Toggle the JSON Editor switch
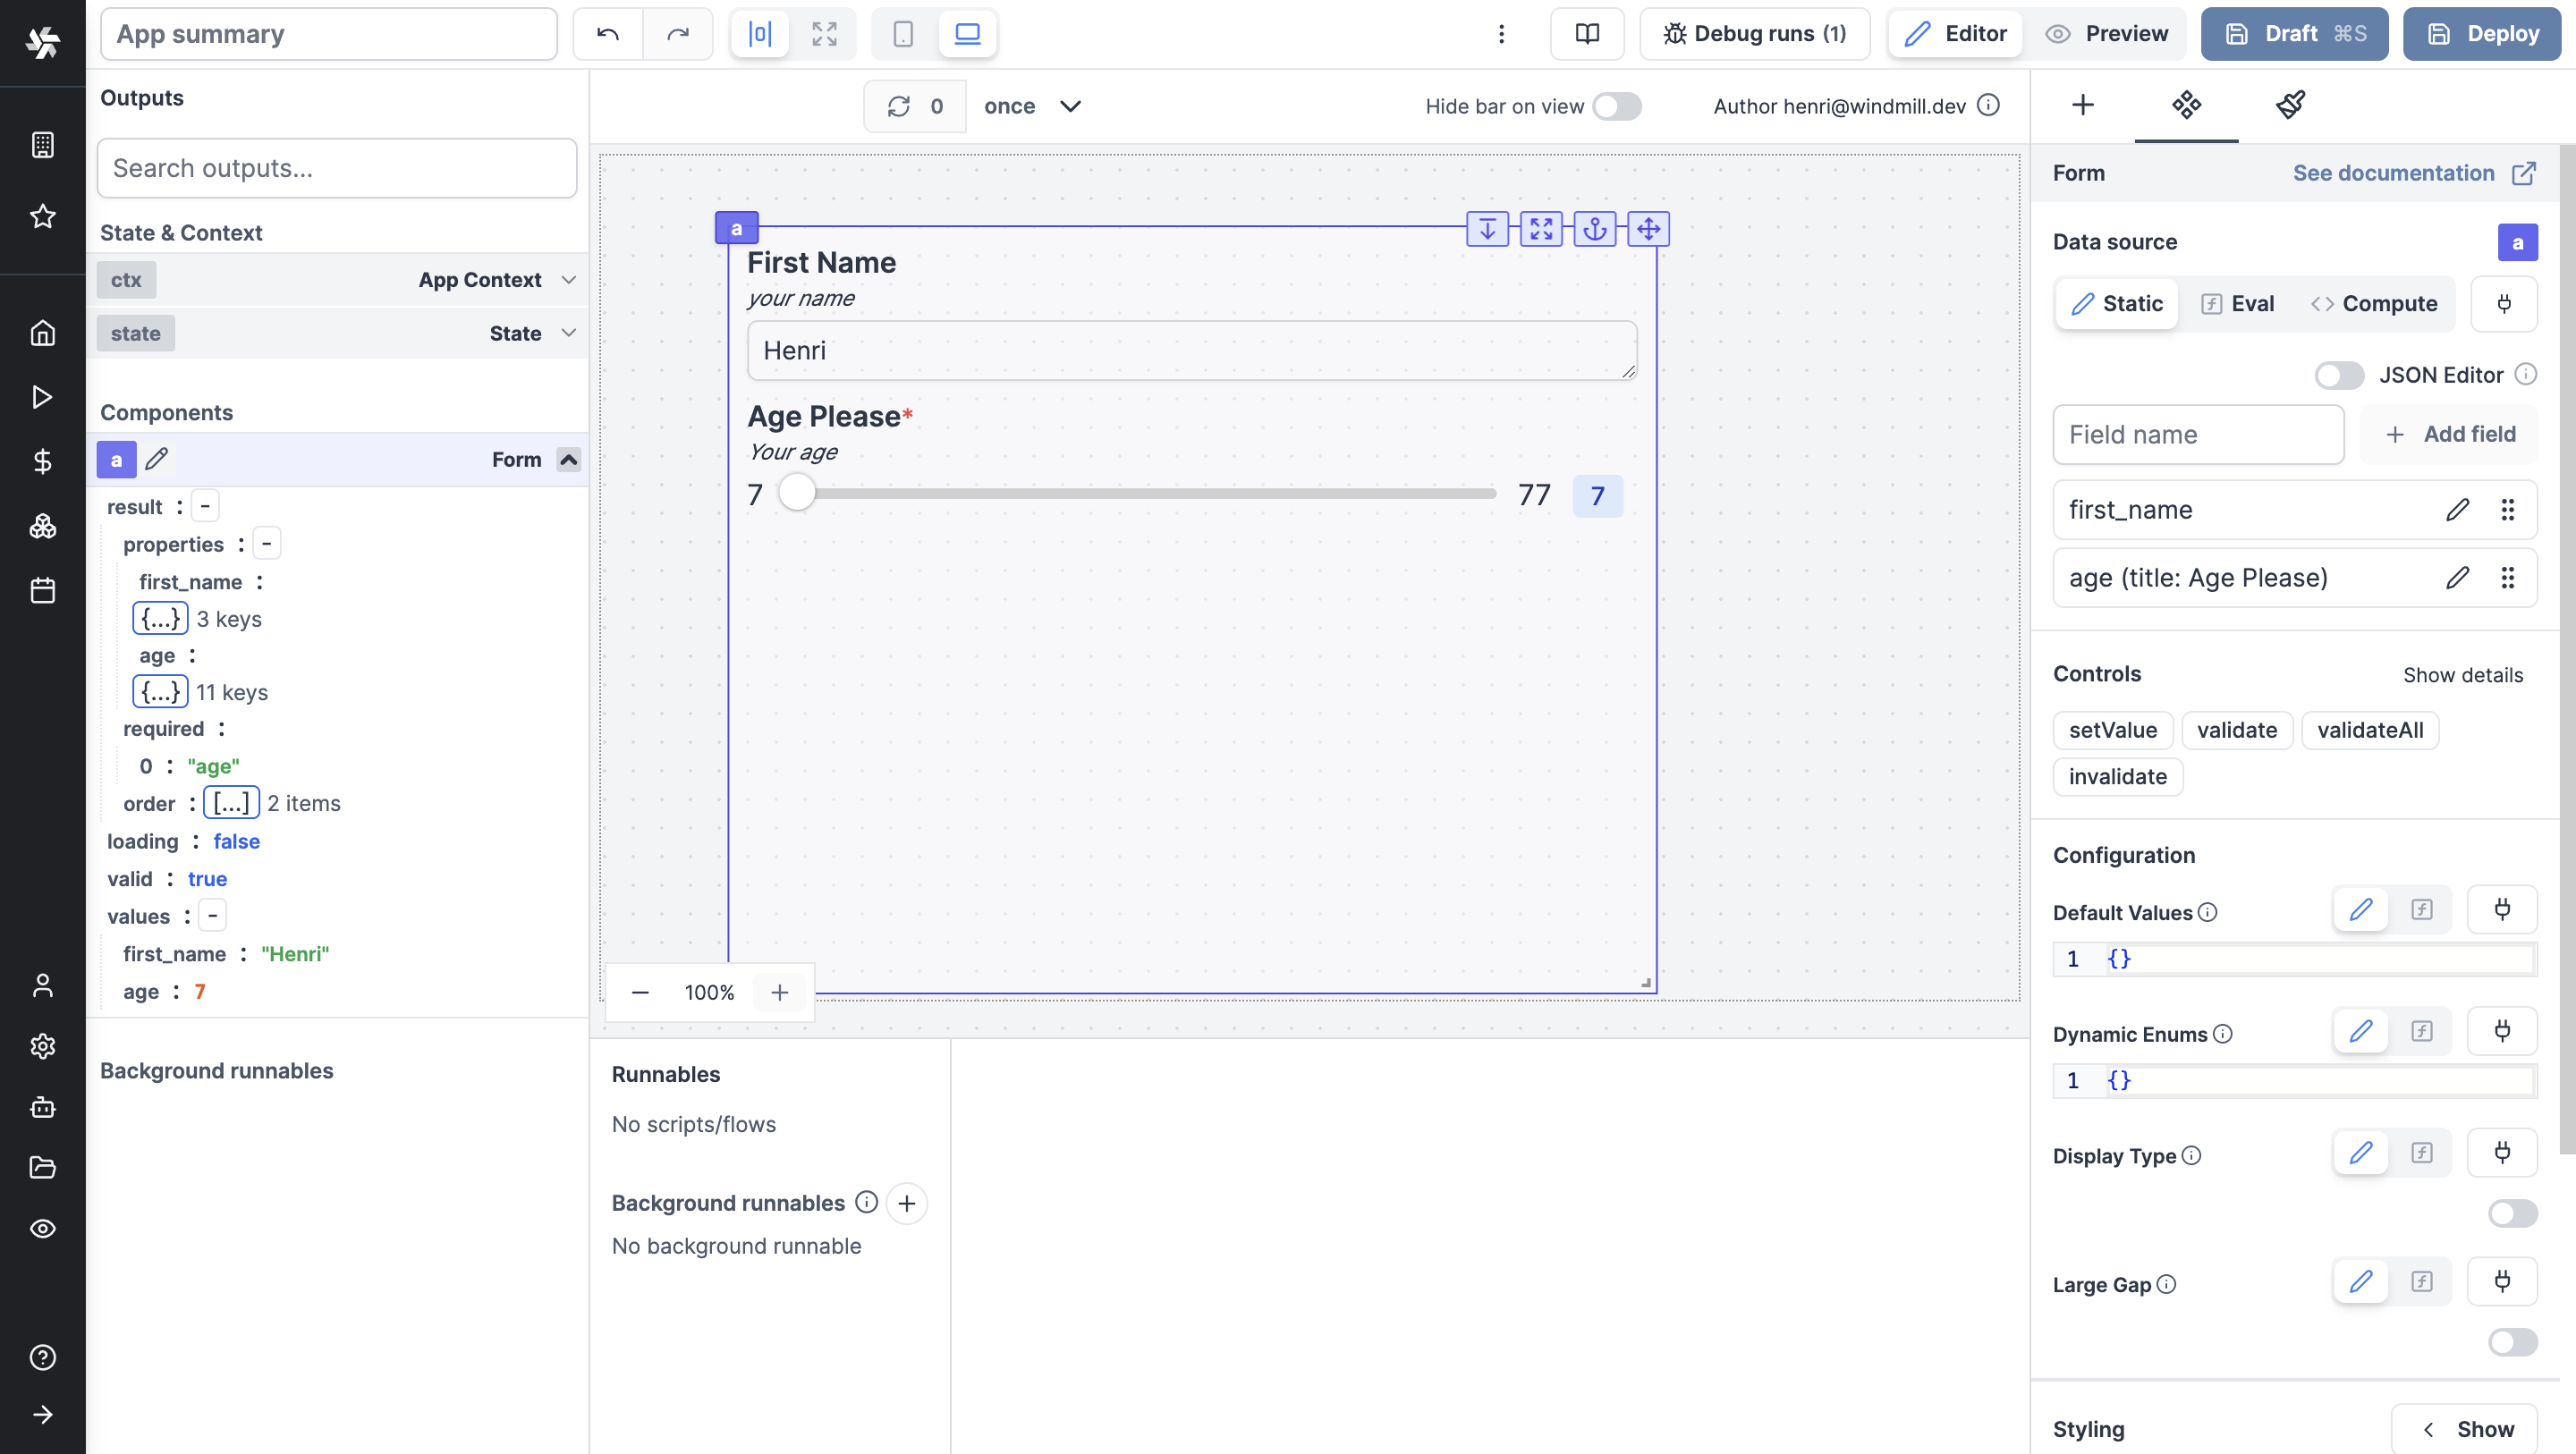2576x1454 pixels. (x=2339, y=375)
